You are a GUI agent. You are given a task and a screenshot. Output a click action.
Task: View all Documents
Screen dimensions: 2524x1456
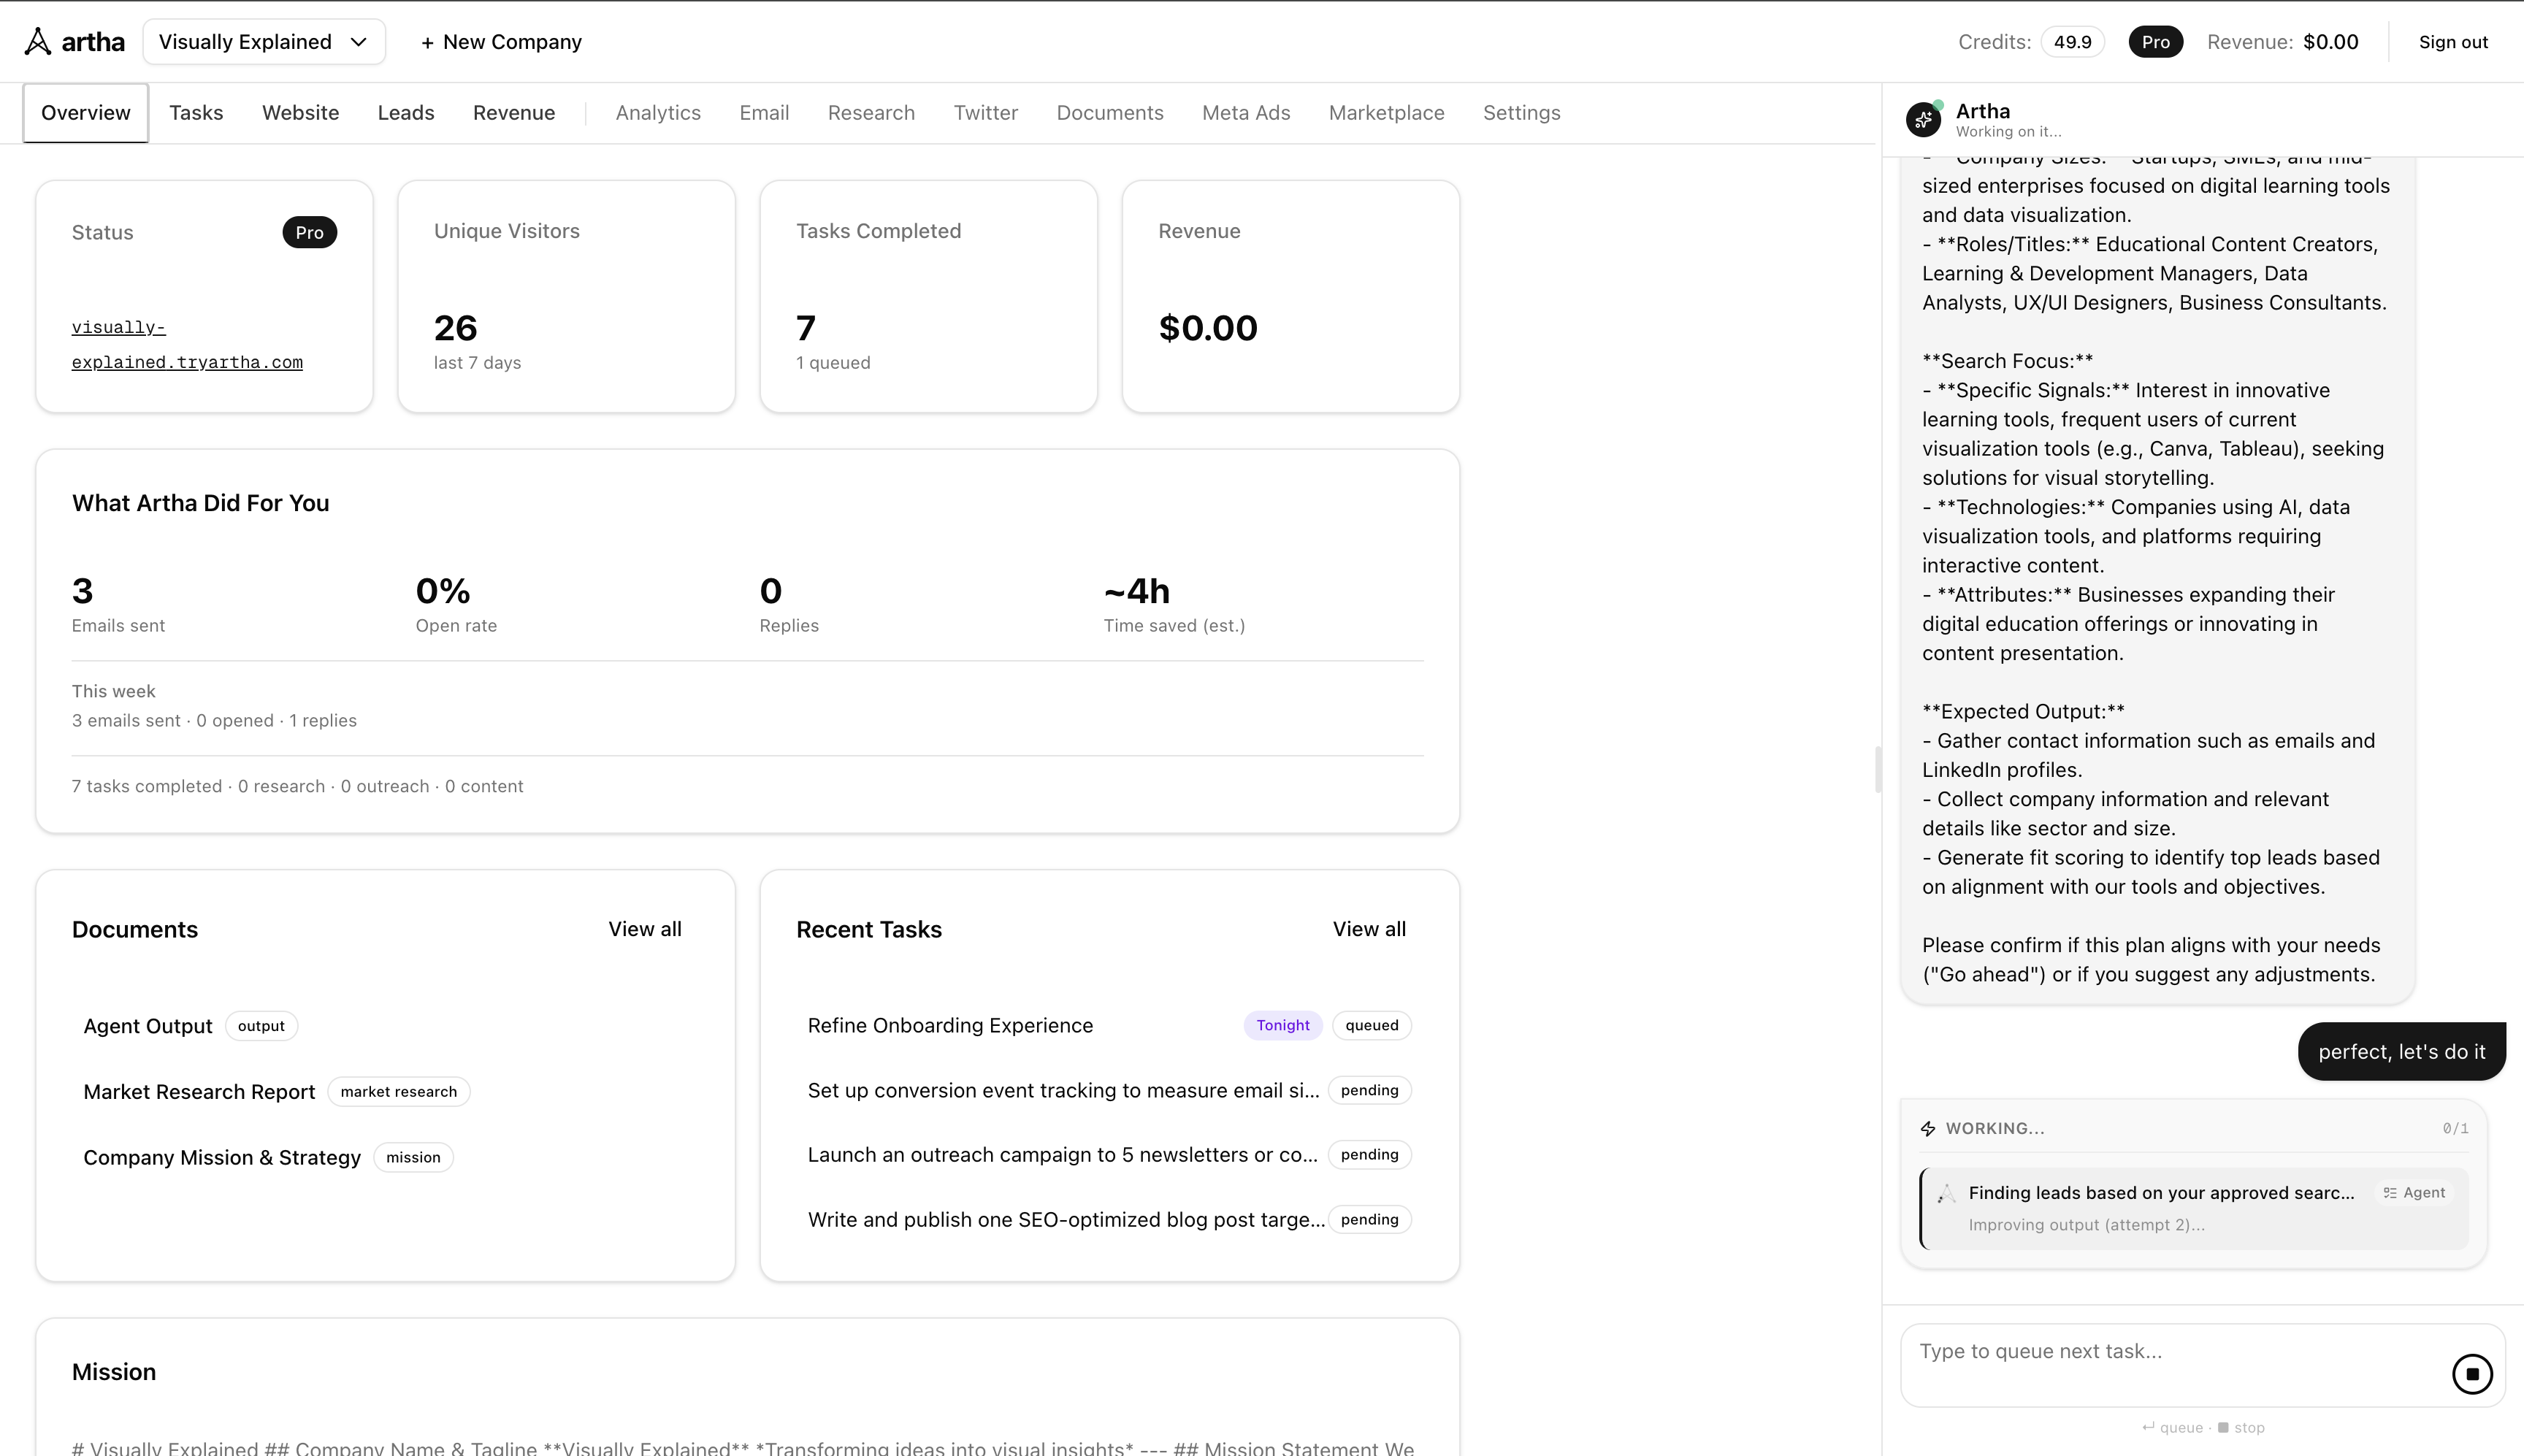644,929
